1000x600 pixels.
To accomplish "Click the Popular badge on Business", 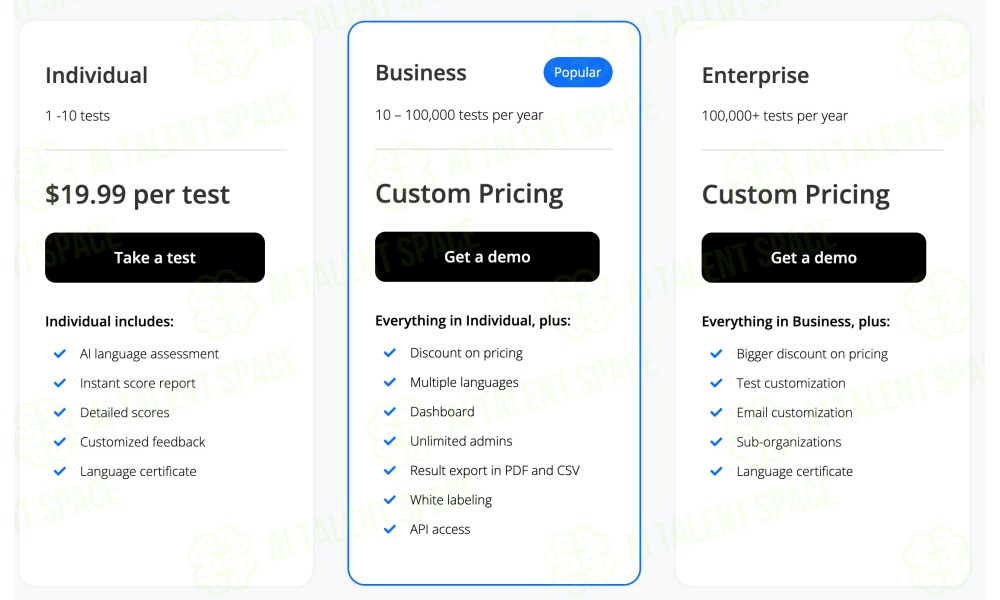I will [x=578, y=73].
